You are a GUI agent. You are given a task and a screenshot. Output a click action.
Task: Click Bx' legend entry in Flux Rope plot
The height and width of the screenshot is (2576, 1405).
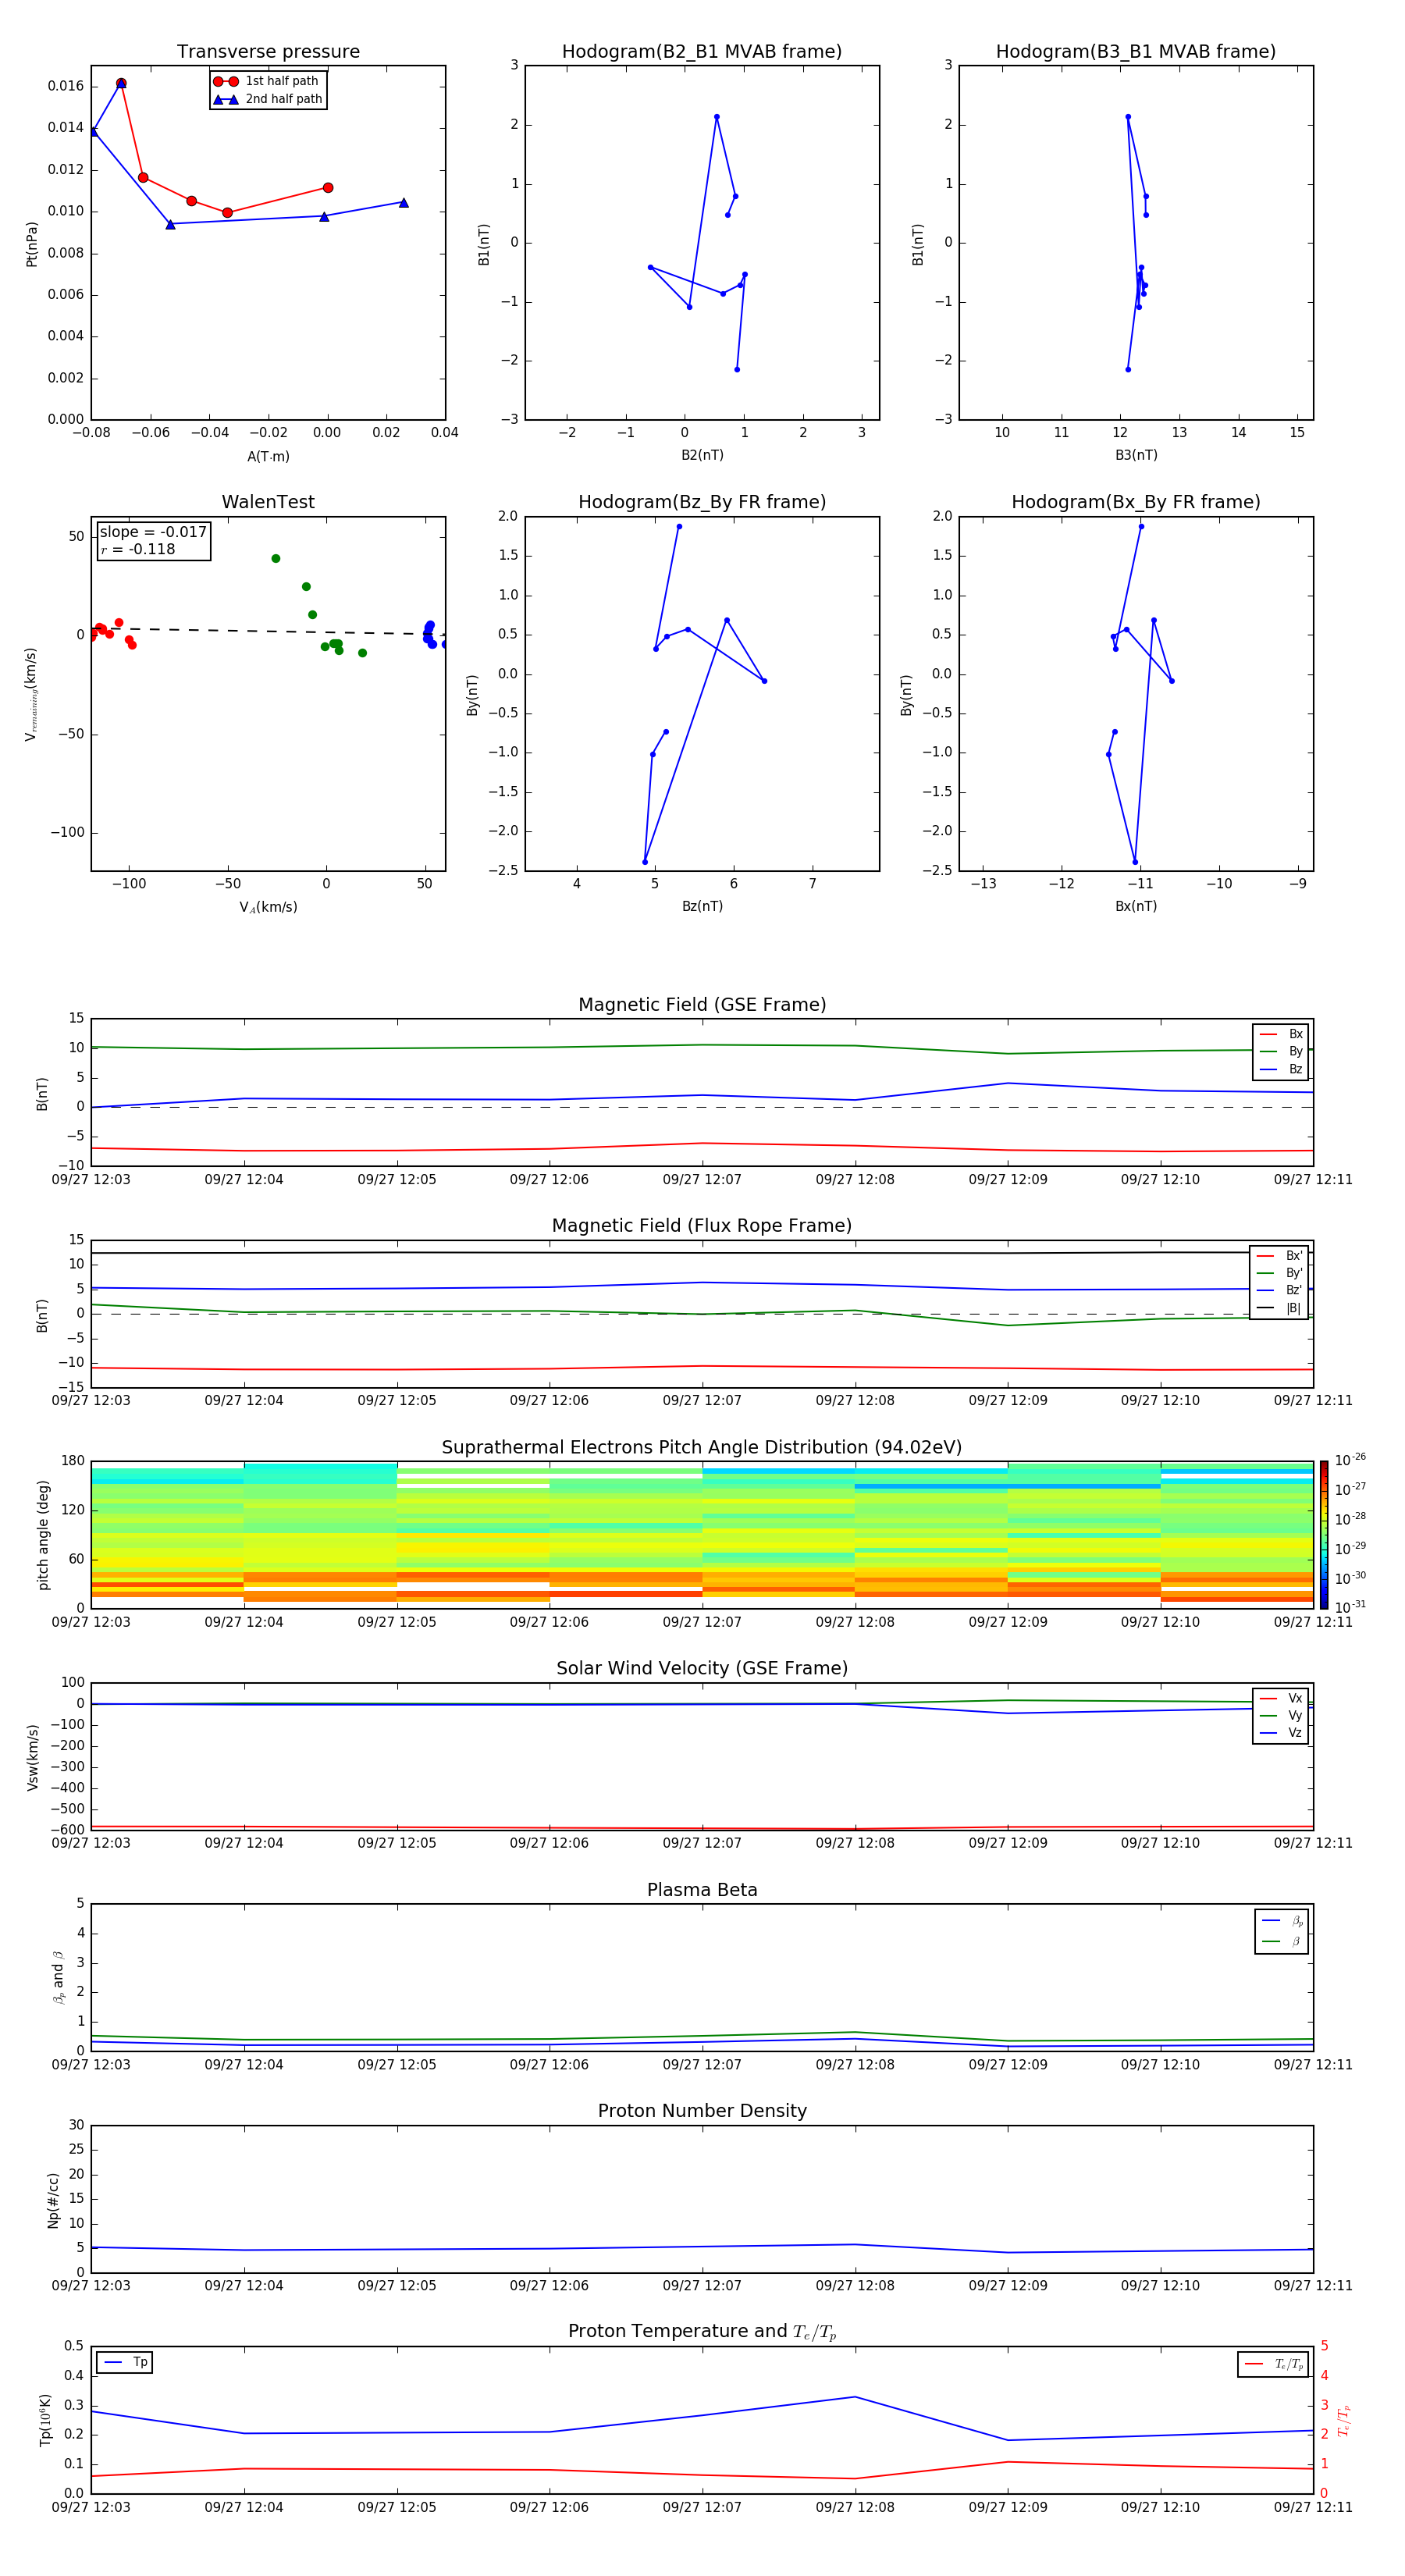pos(1279,1255)
